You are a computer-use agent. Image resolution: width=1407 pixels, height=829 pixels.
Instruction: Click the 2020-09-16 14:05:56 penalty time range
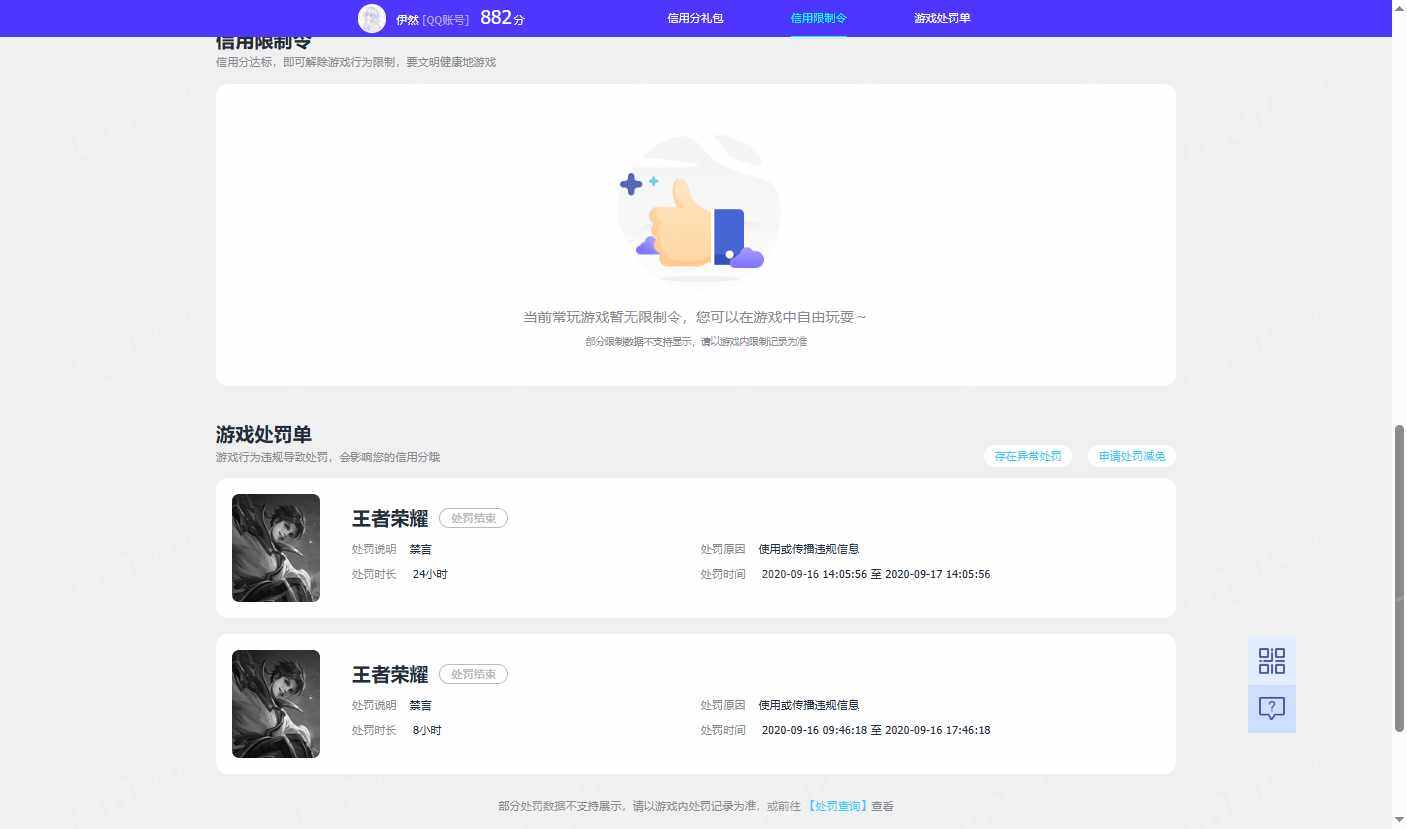pyautogui.click(x=876, y=574)
